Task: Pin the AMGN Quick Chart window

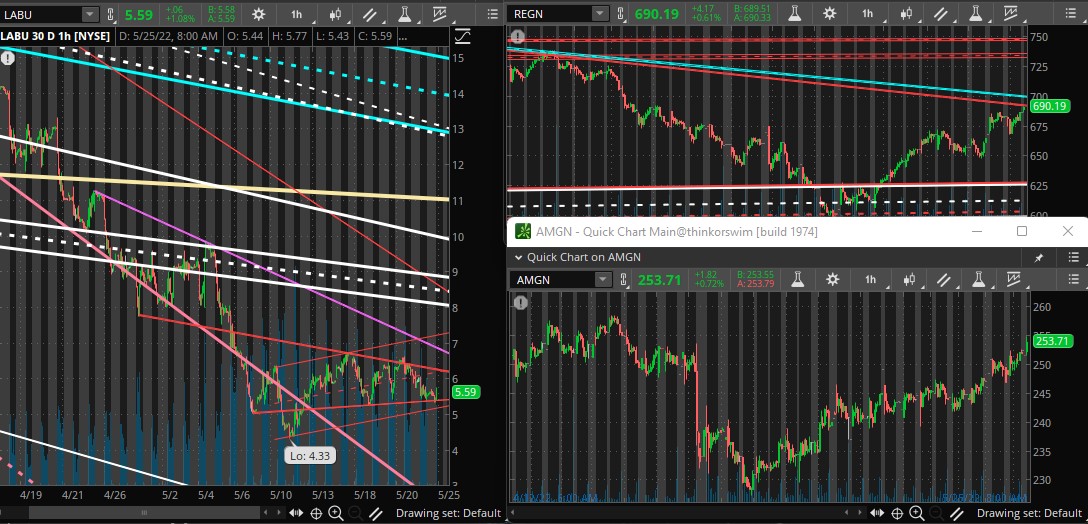Action: pos(1039,257)
